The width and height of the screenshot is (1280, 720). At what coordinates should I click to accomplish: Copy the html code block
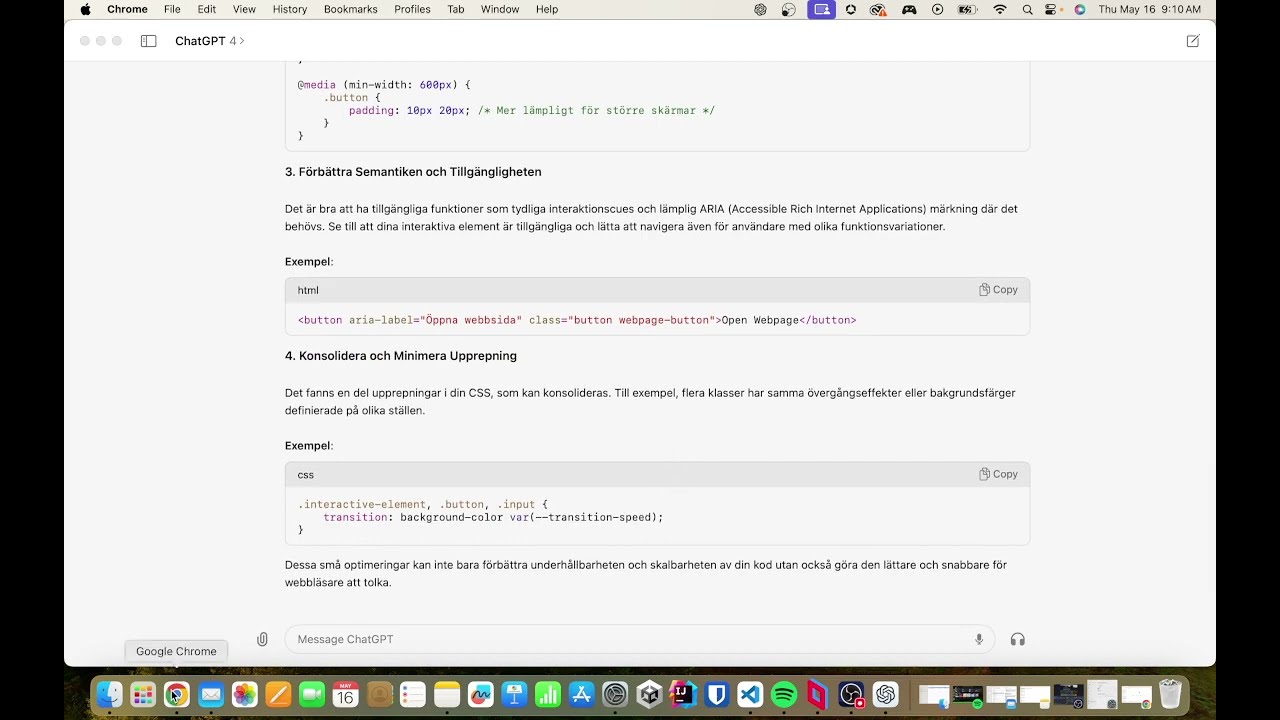coord(998,290)
